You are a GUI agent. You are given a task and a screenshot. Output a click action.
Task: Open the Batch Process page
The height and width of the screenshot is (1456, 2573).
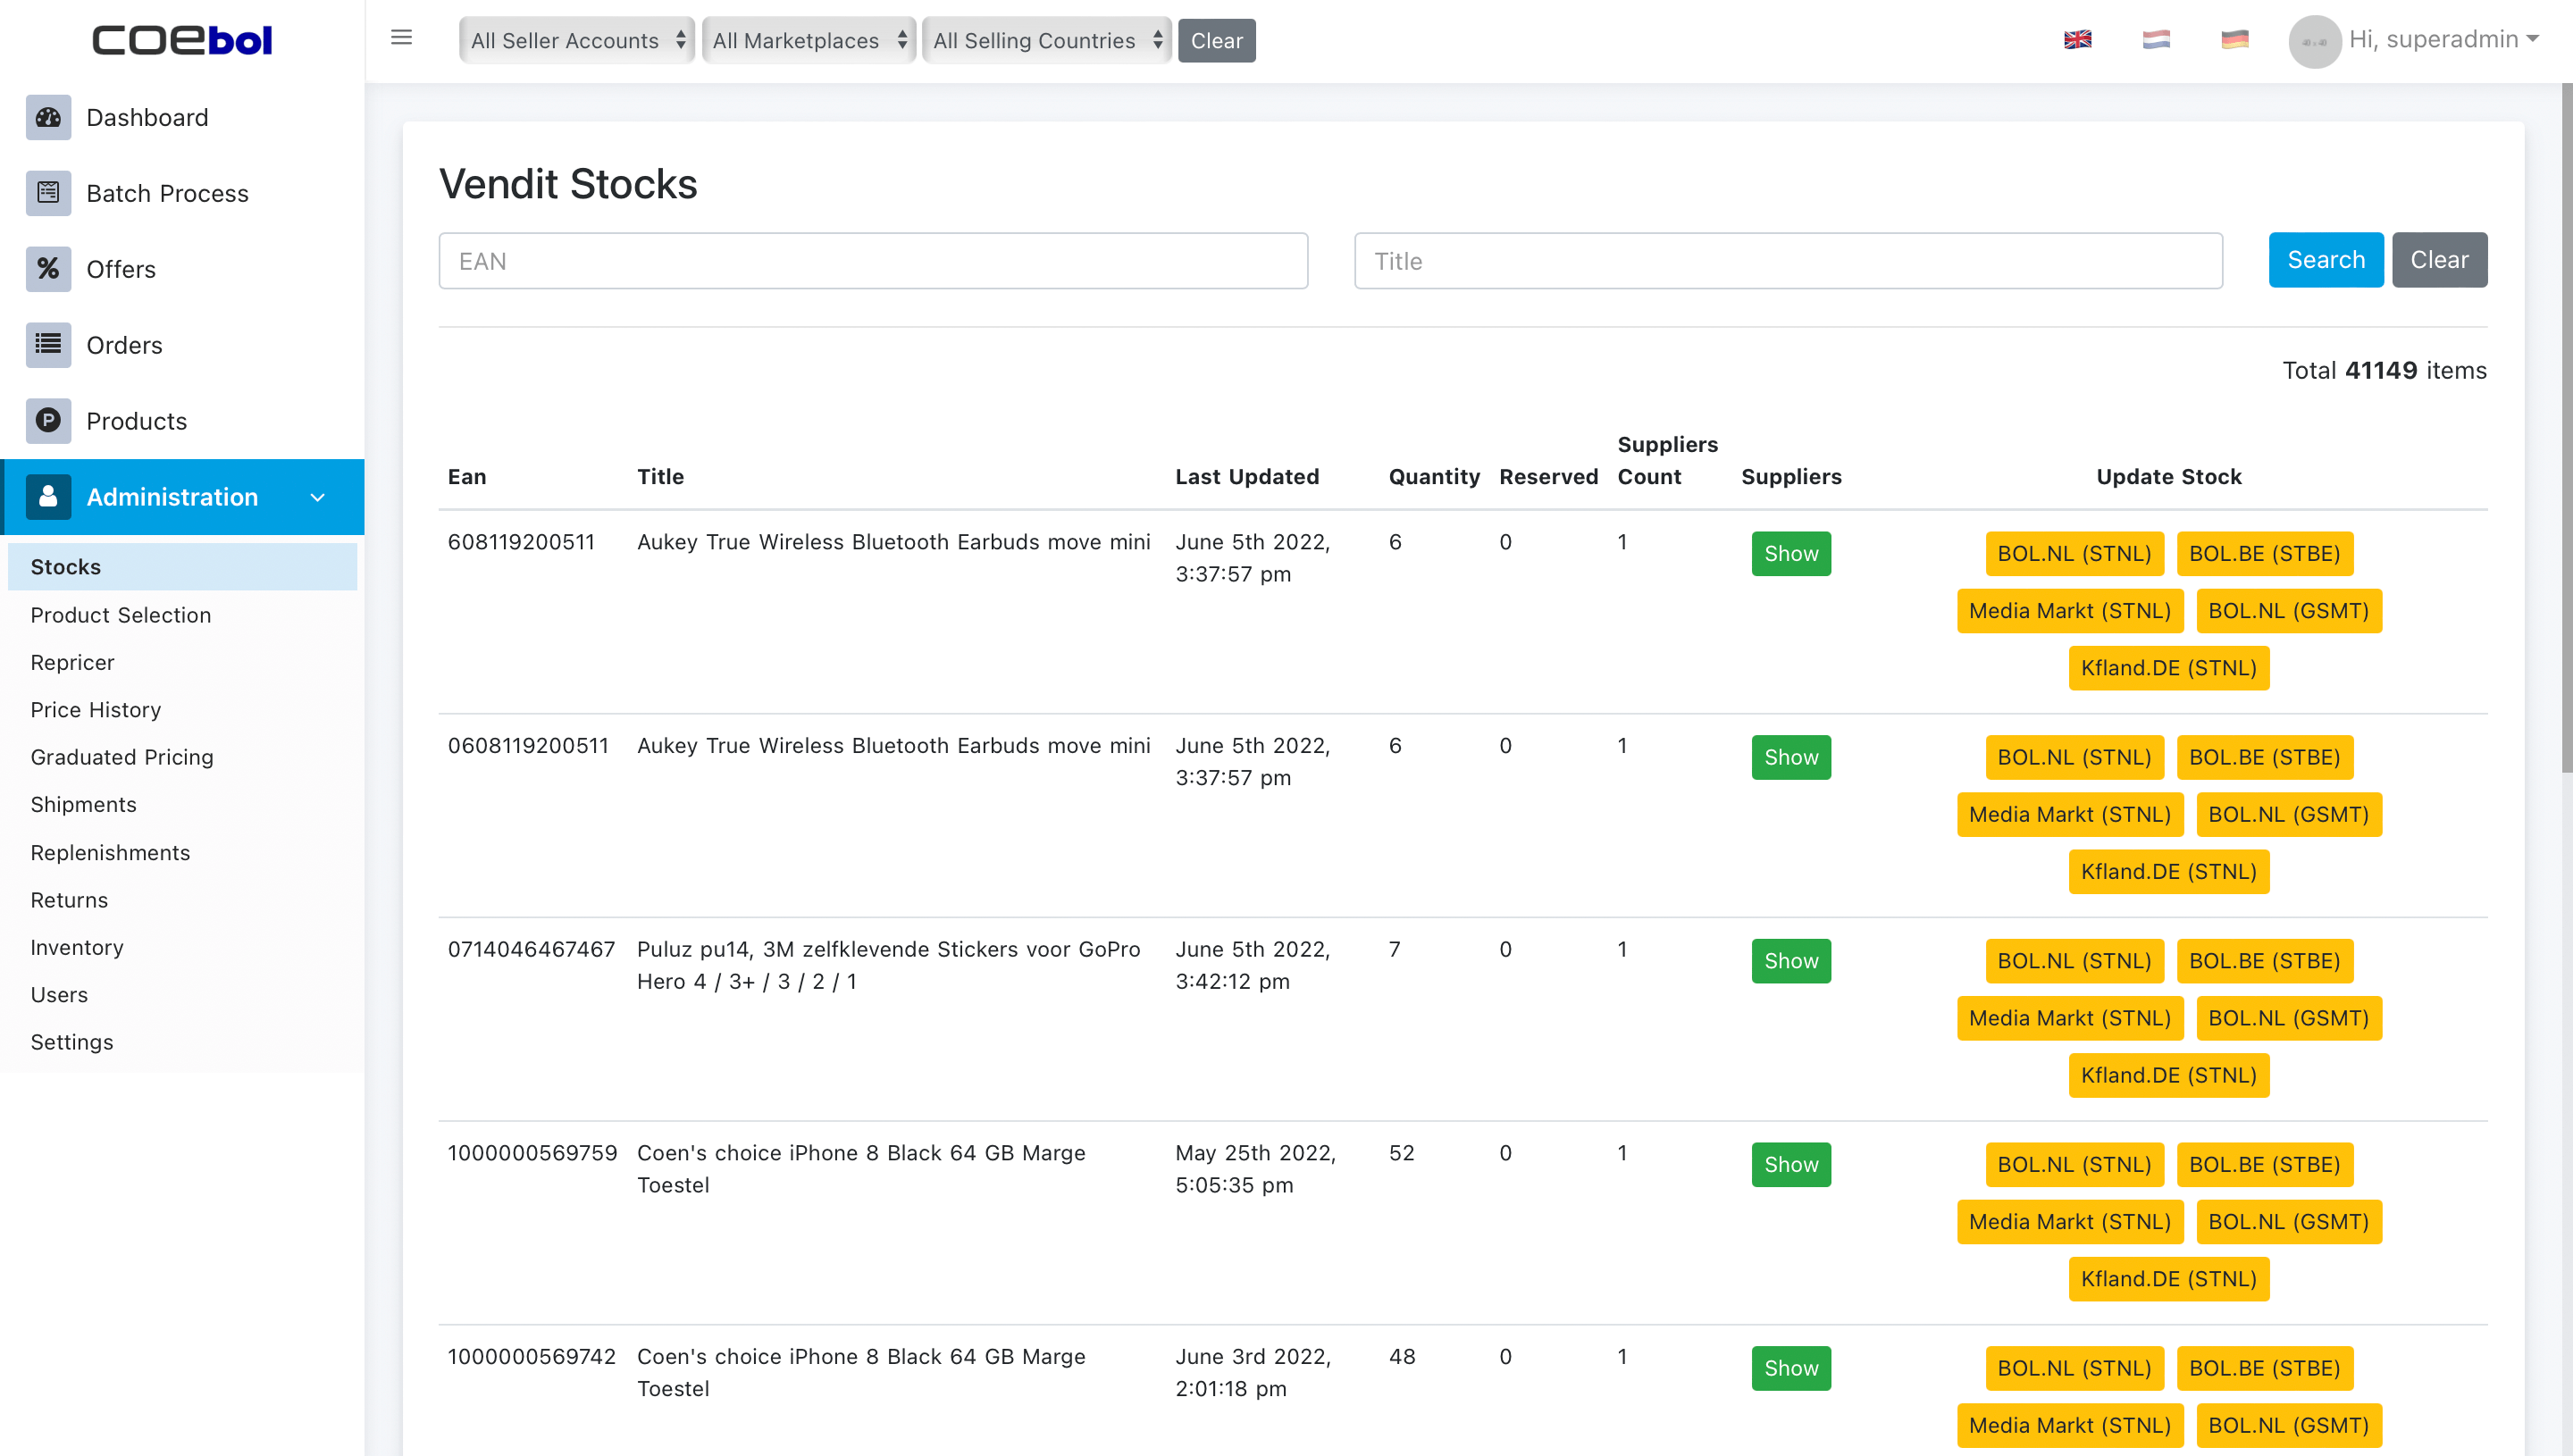tap(167, 193)
